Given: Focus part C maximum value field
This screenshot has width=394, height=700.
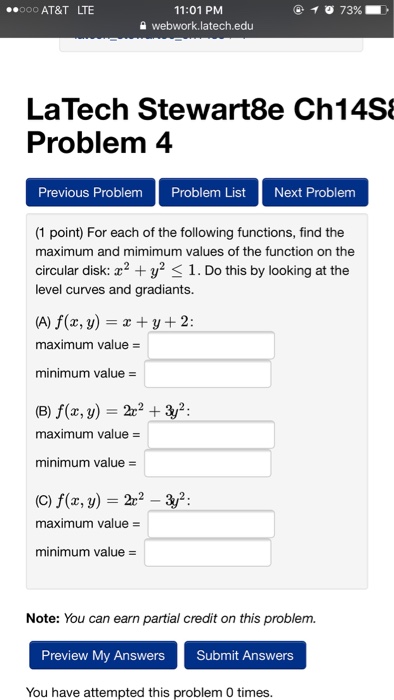Looking at the screenshot, I should point(211,524).
